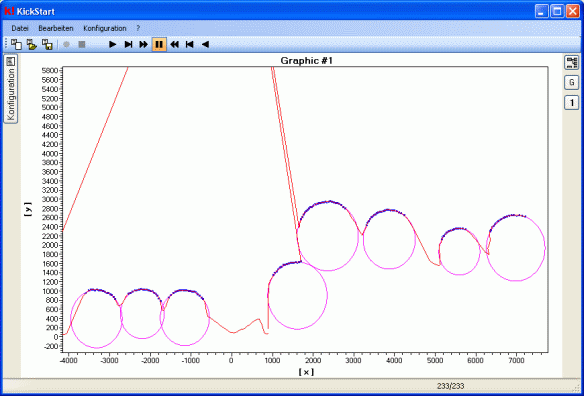Open file using the folder toolbar icon
This screenshot has width=584, height=396.
[32, 44]
